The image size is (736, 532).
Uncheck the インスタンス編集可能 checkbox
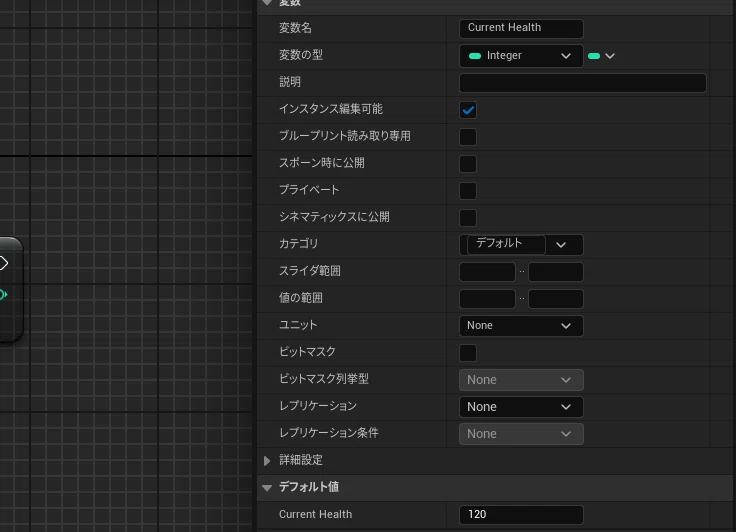[468, 110]
